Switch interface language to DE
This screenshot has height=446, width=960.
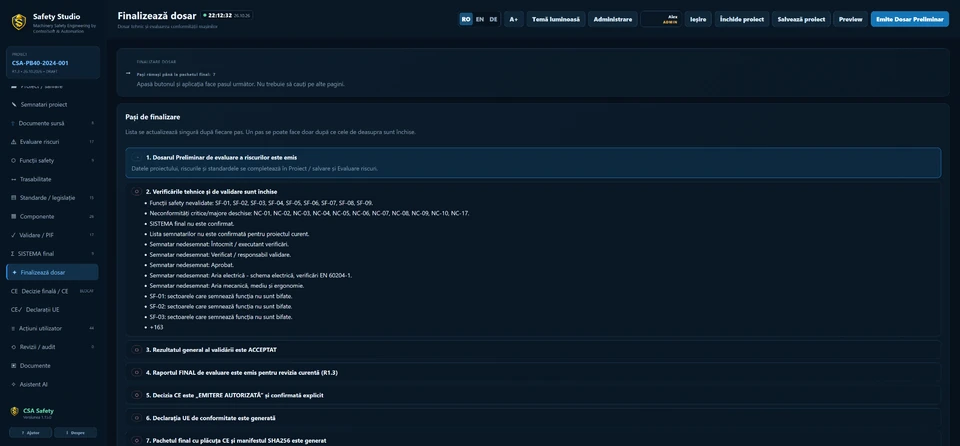coord(493,19)
